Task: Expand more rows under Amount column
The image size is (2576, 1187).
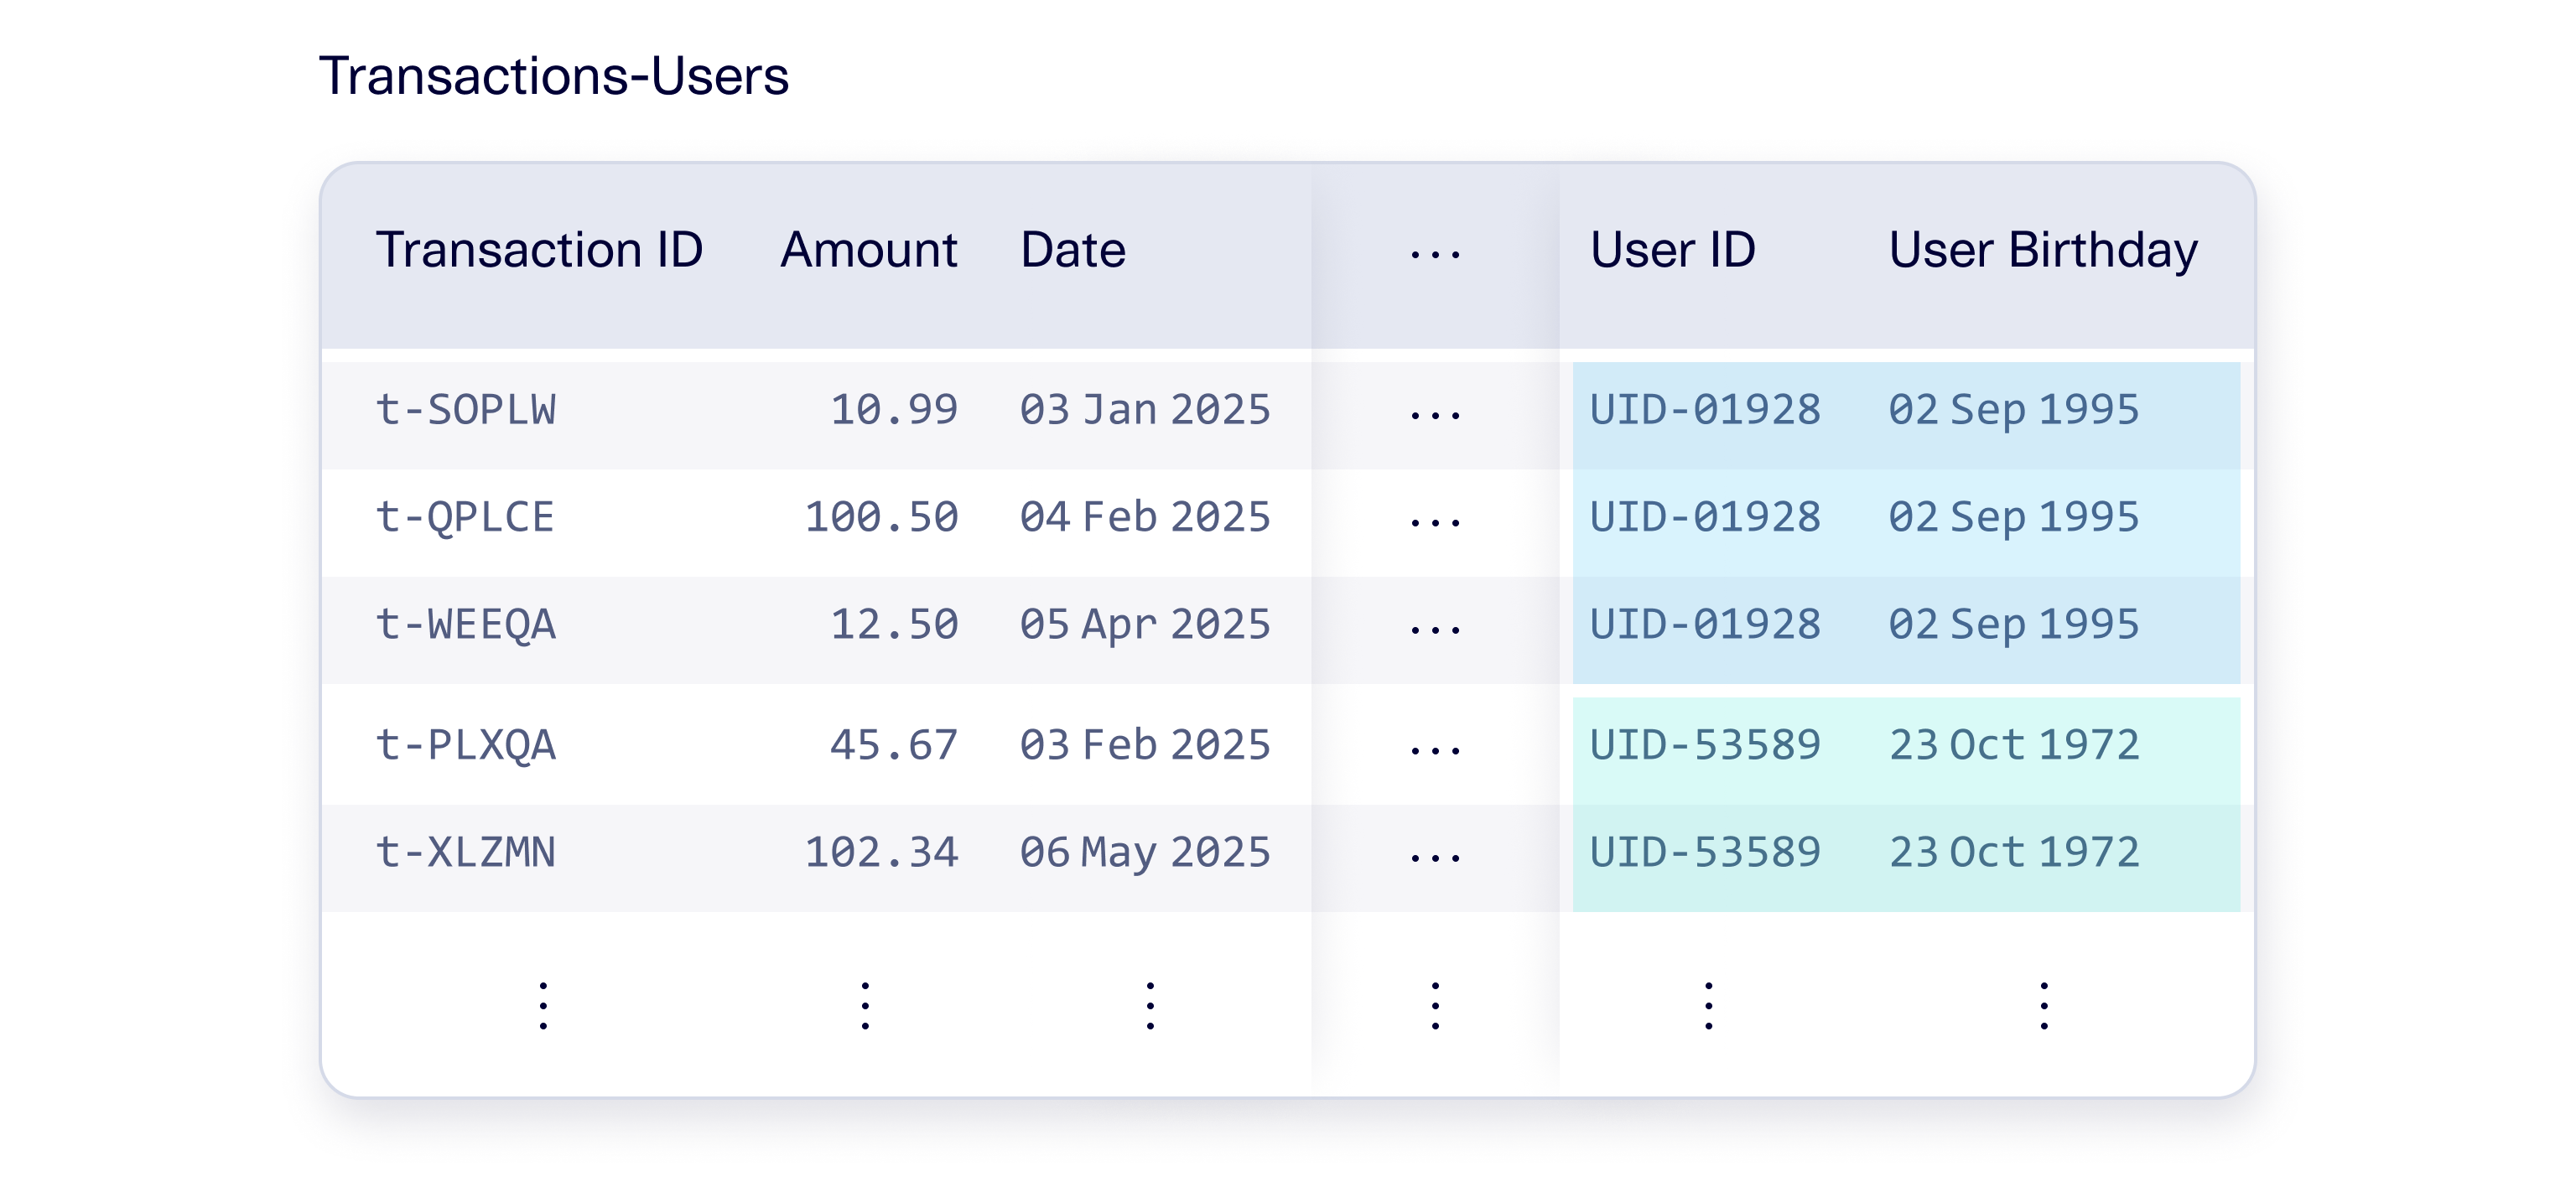Action: 865,1005
